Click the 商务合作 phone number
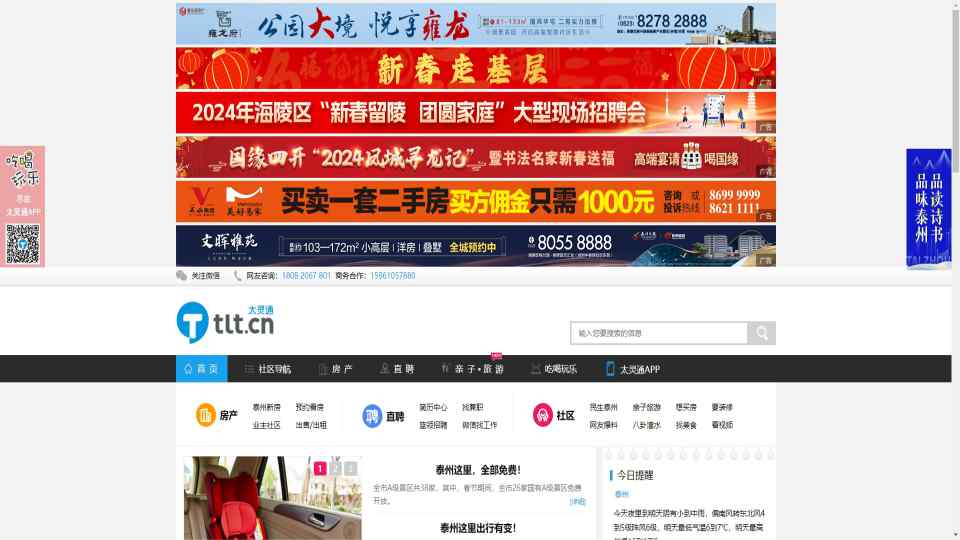This screenshot has height=540, width=960. pos(392,276)
